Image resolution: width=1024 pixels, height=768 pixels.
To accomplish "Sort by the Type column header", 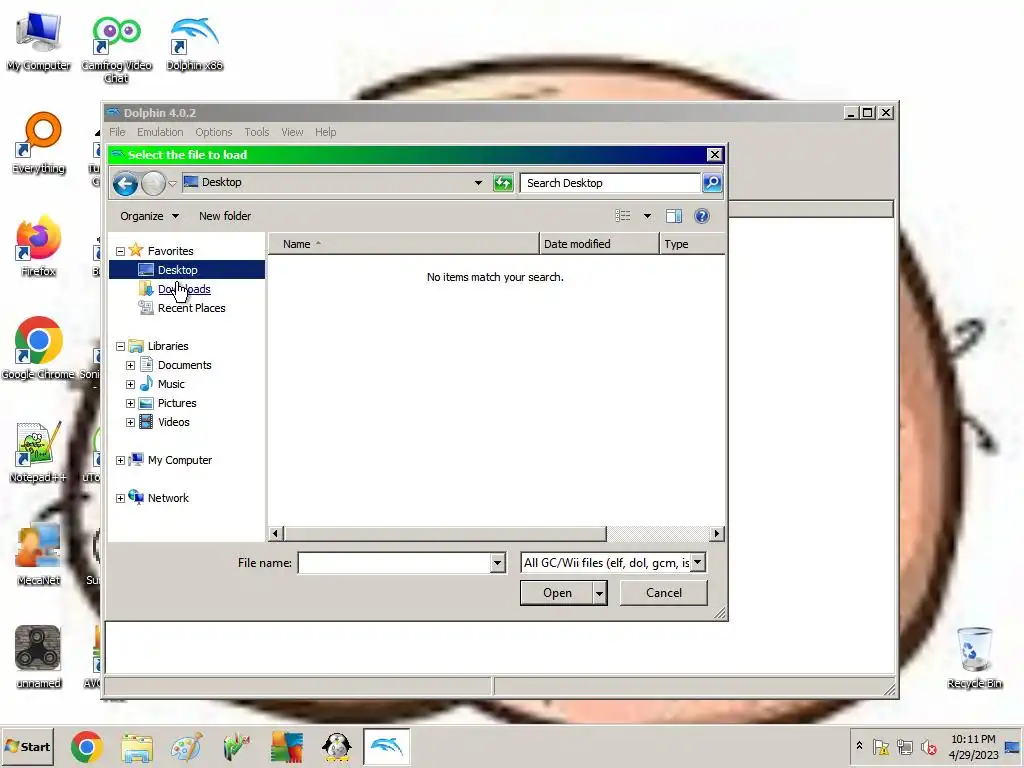I will point(693,244).
